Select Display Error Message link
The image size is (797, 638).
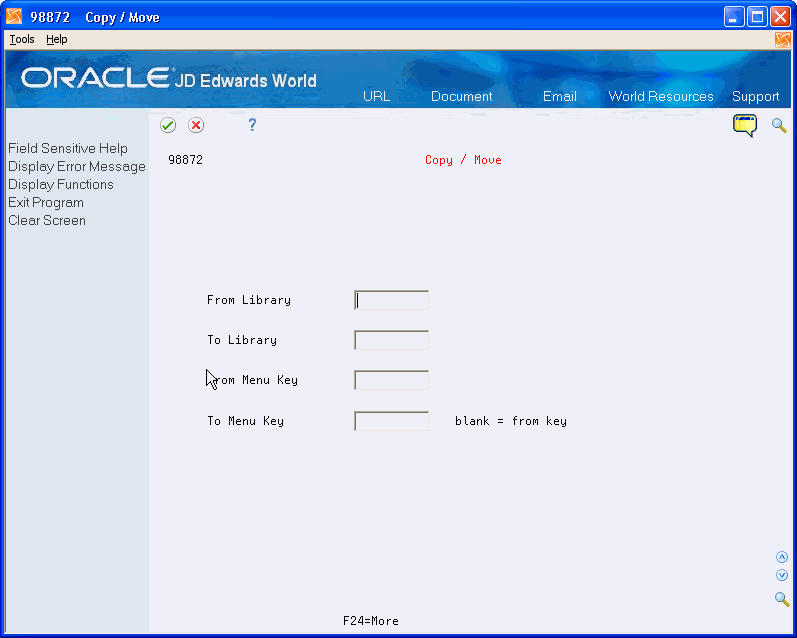coord(77,167)
